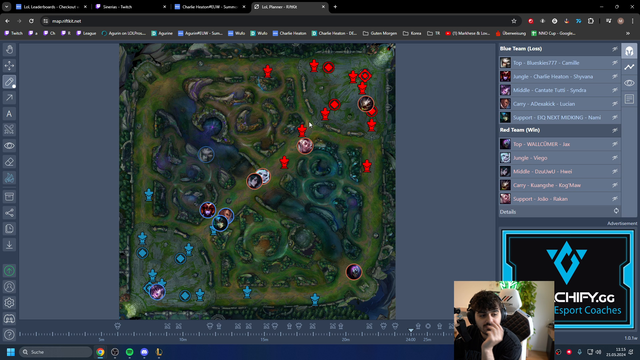Toggle visibility for Support Rakan row
The height and width of the screenshot is (360, 640).
[x=614, y=199]
